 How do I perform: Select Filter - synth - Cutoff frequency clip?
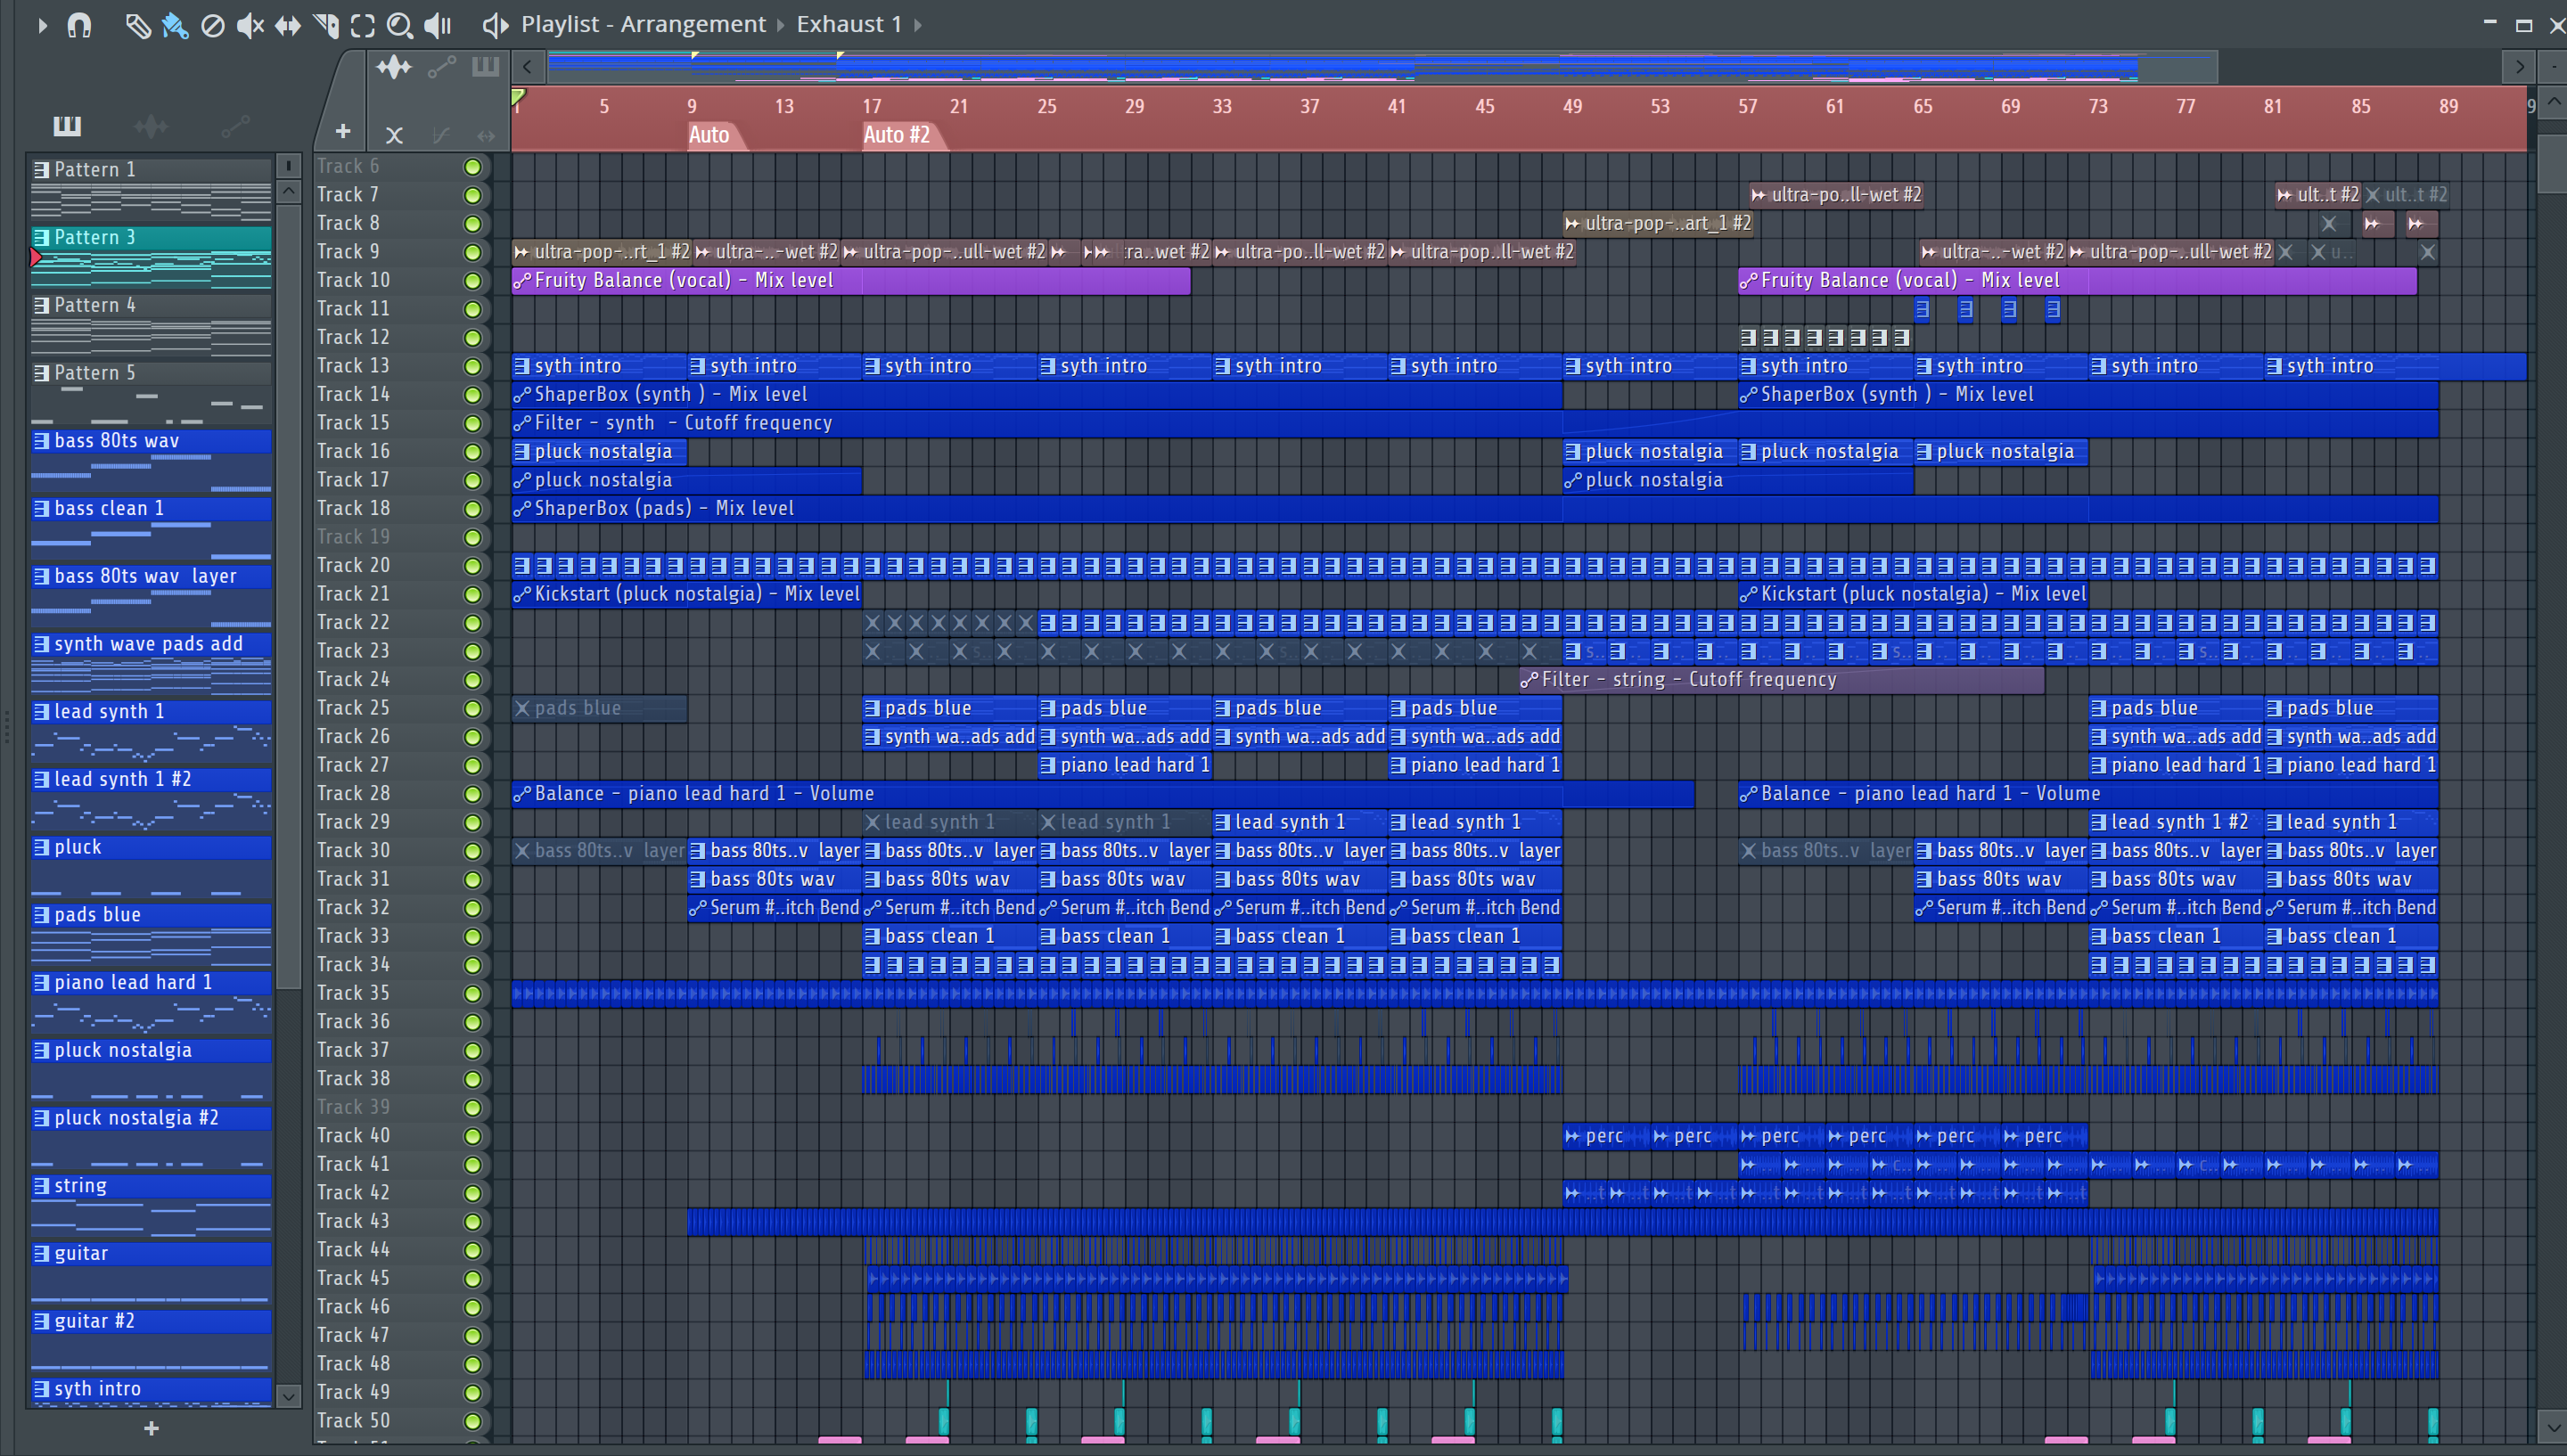pyautogui.click(x=1475, y=423)
